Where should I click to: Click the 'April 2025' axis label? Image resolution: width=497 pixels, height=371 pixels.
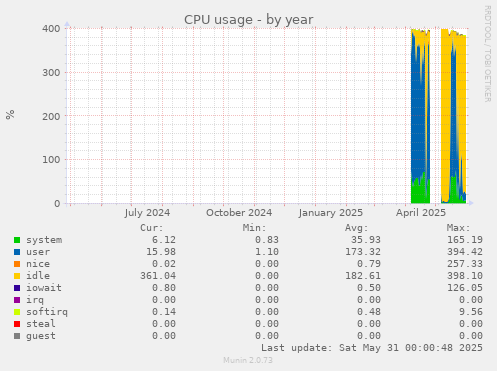point(421,213)
